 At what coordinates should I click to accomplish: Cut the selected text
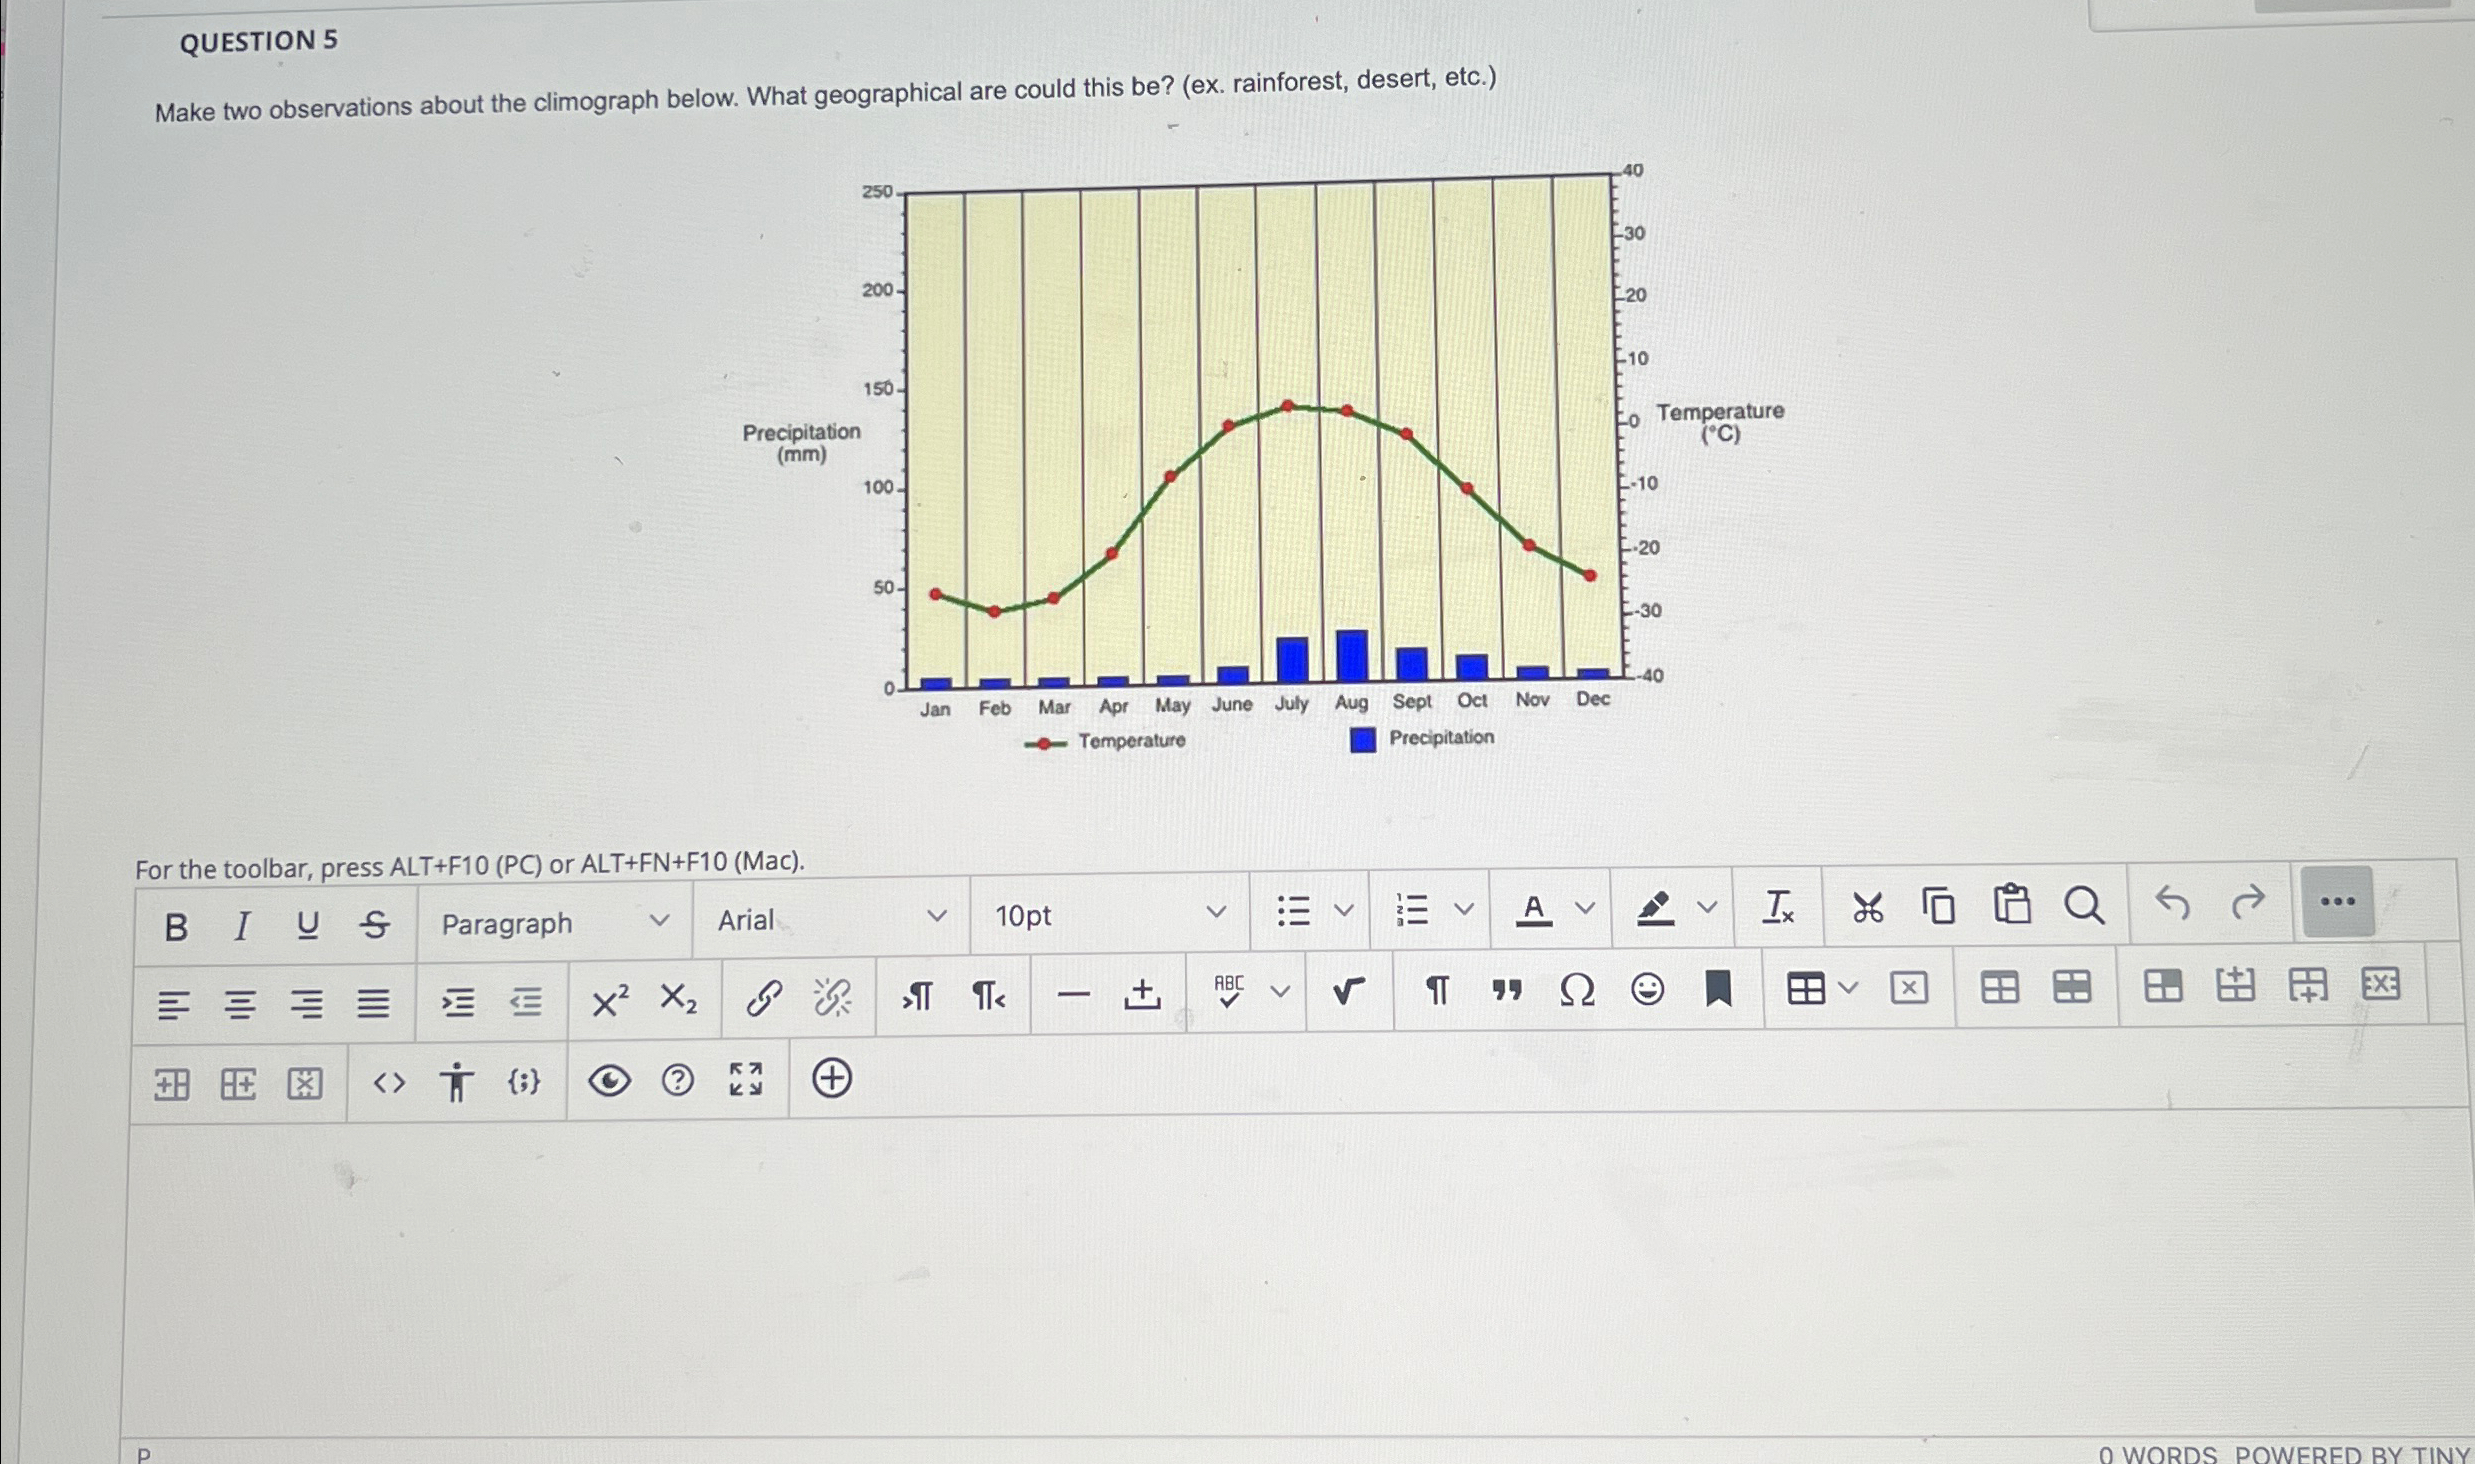click(x=1867, y=907)
